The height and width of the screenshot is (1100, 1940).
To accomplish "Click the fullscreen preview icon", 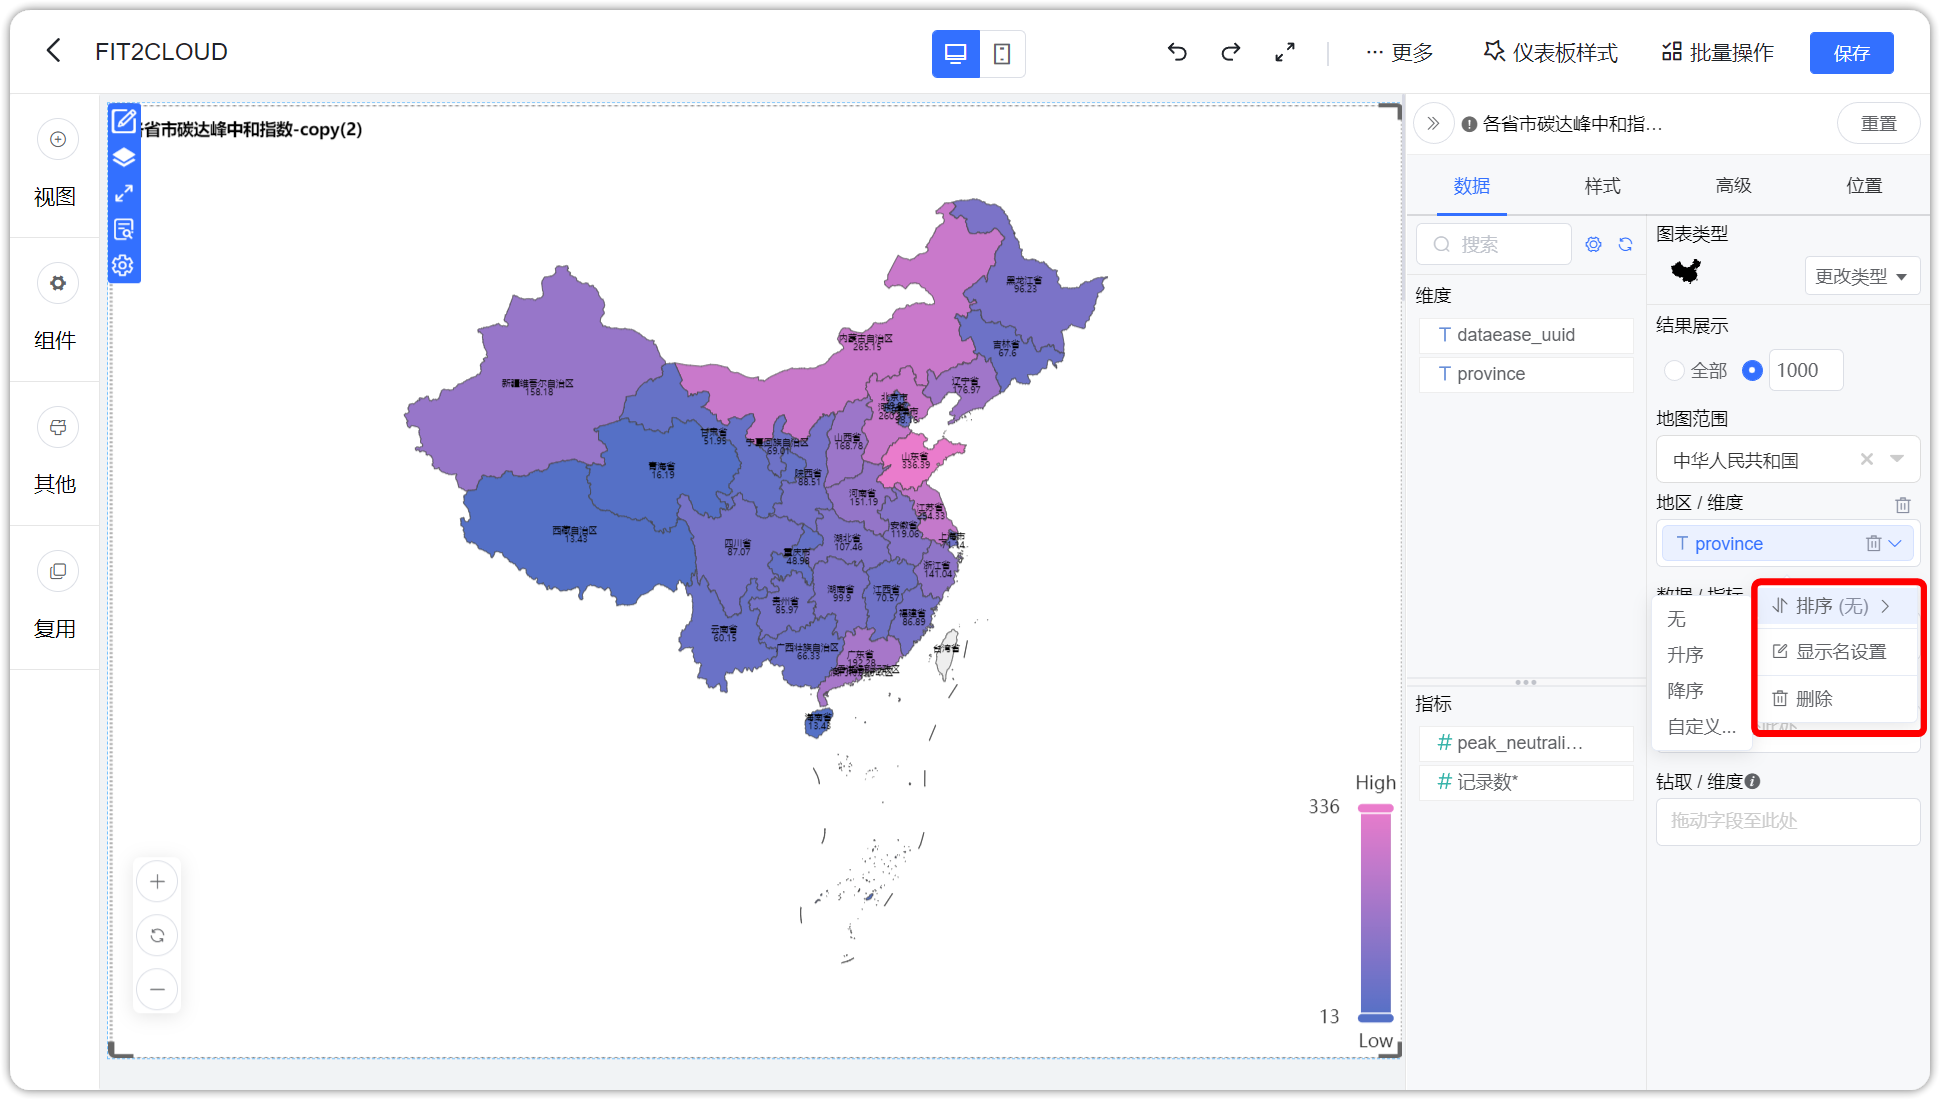I will [x=1285, y=52].
